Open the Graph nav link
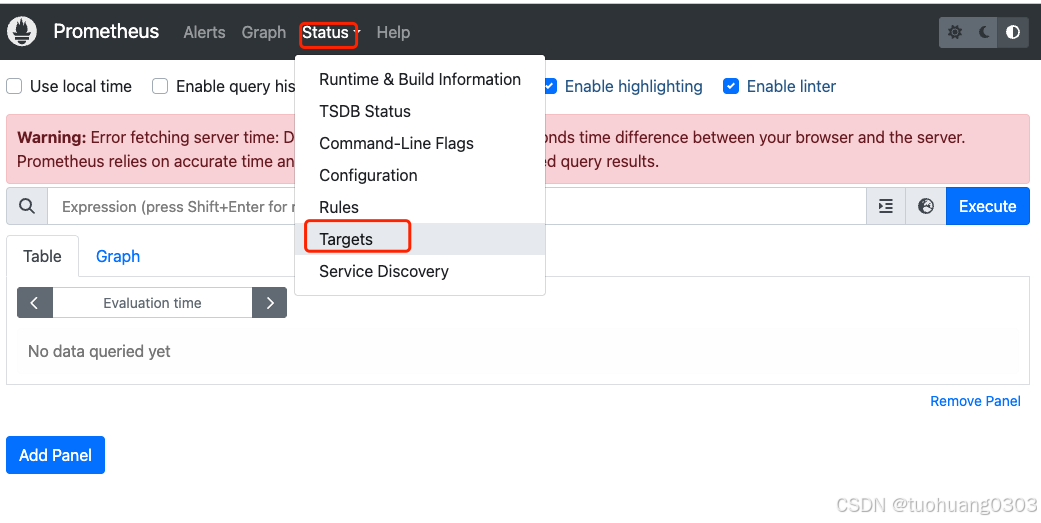Viewport: 1041px width, 523px height. [x=264, y=33]
